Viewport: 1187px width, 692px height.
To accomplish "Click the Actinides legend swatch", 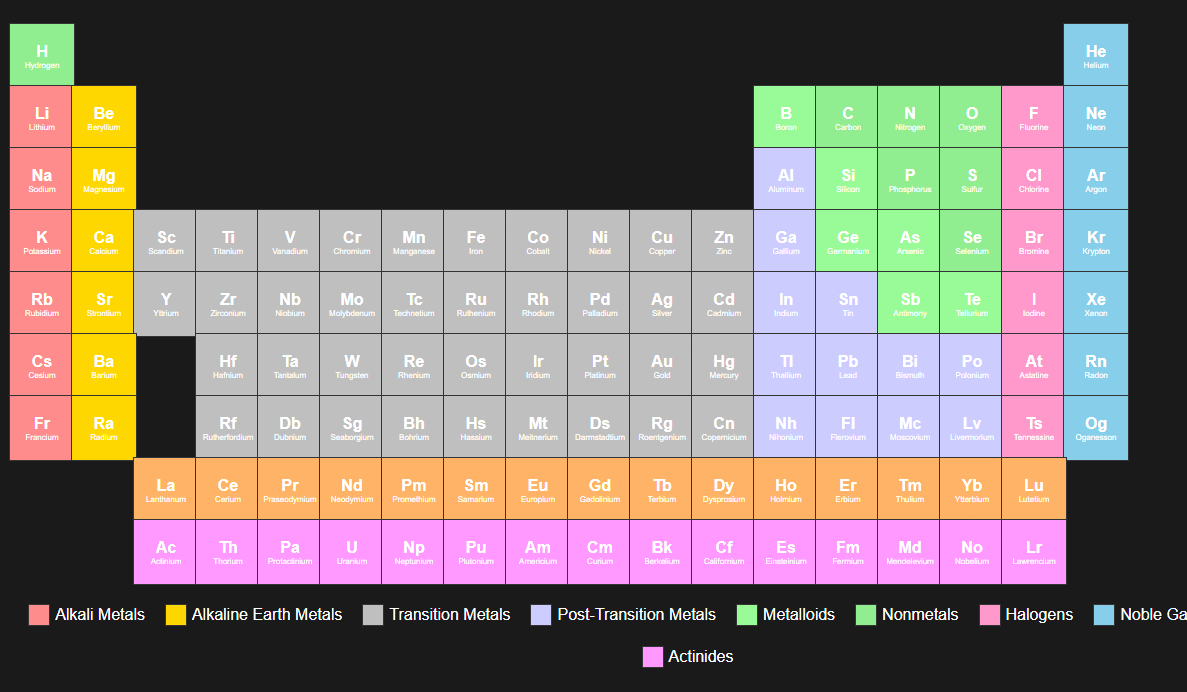I will click(x=653, y=656).
